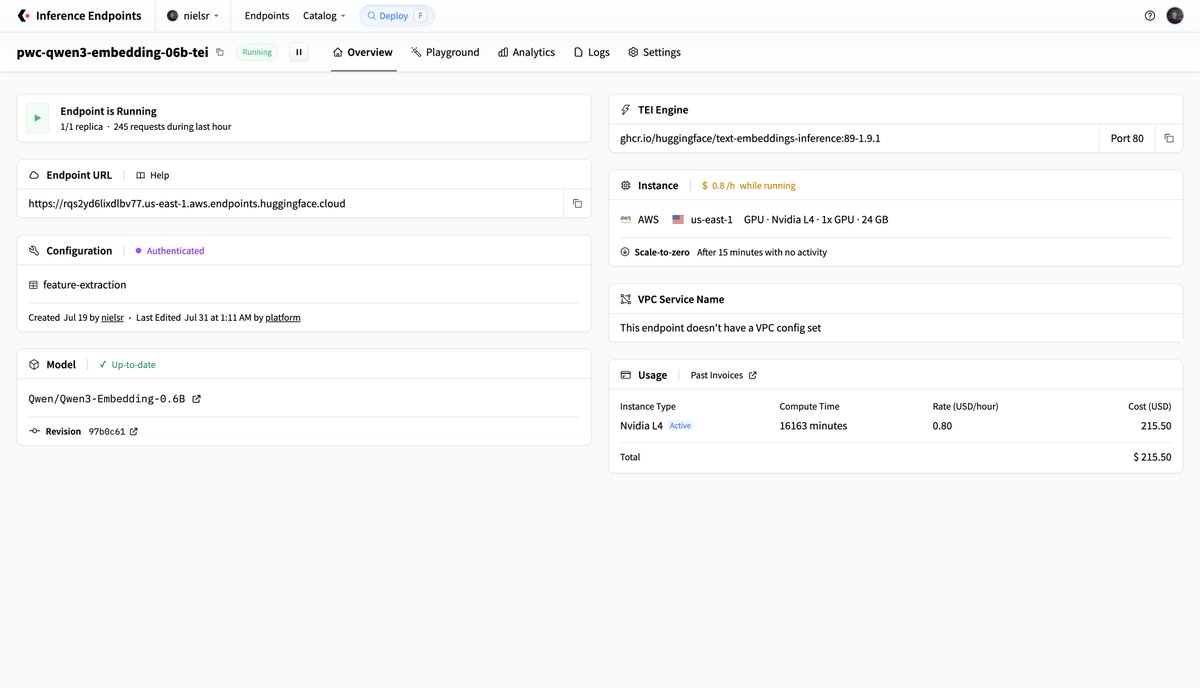Copy the endpoint URL
This screenshot has height=688, width=1200.
[577, 203]
